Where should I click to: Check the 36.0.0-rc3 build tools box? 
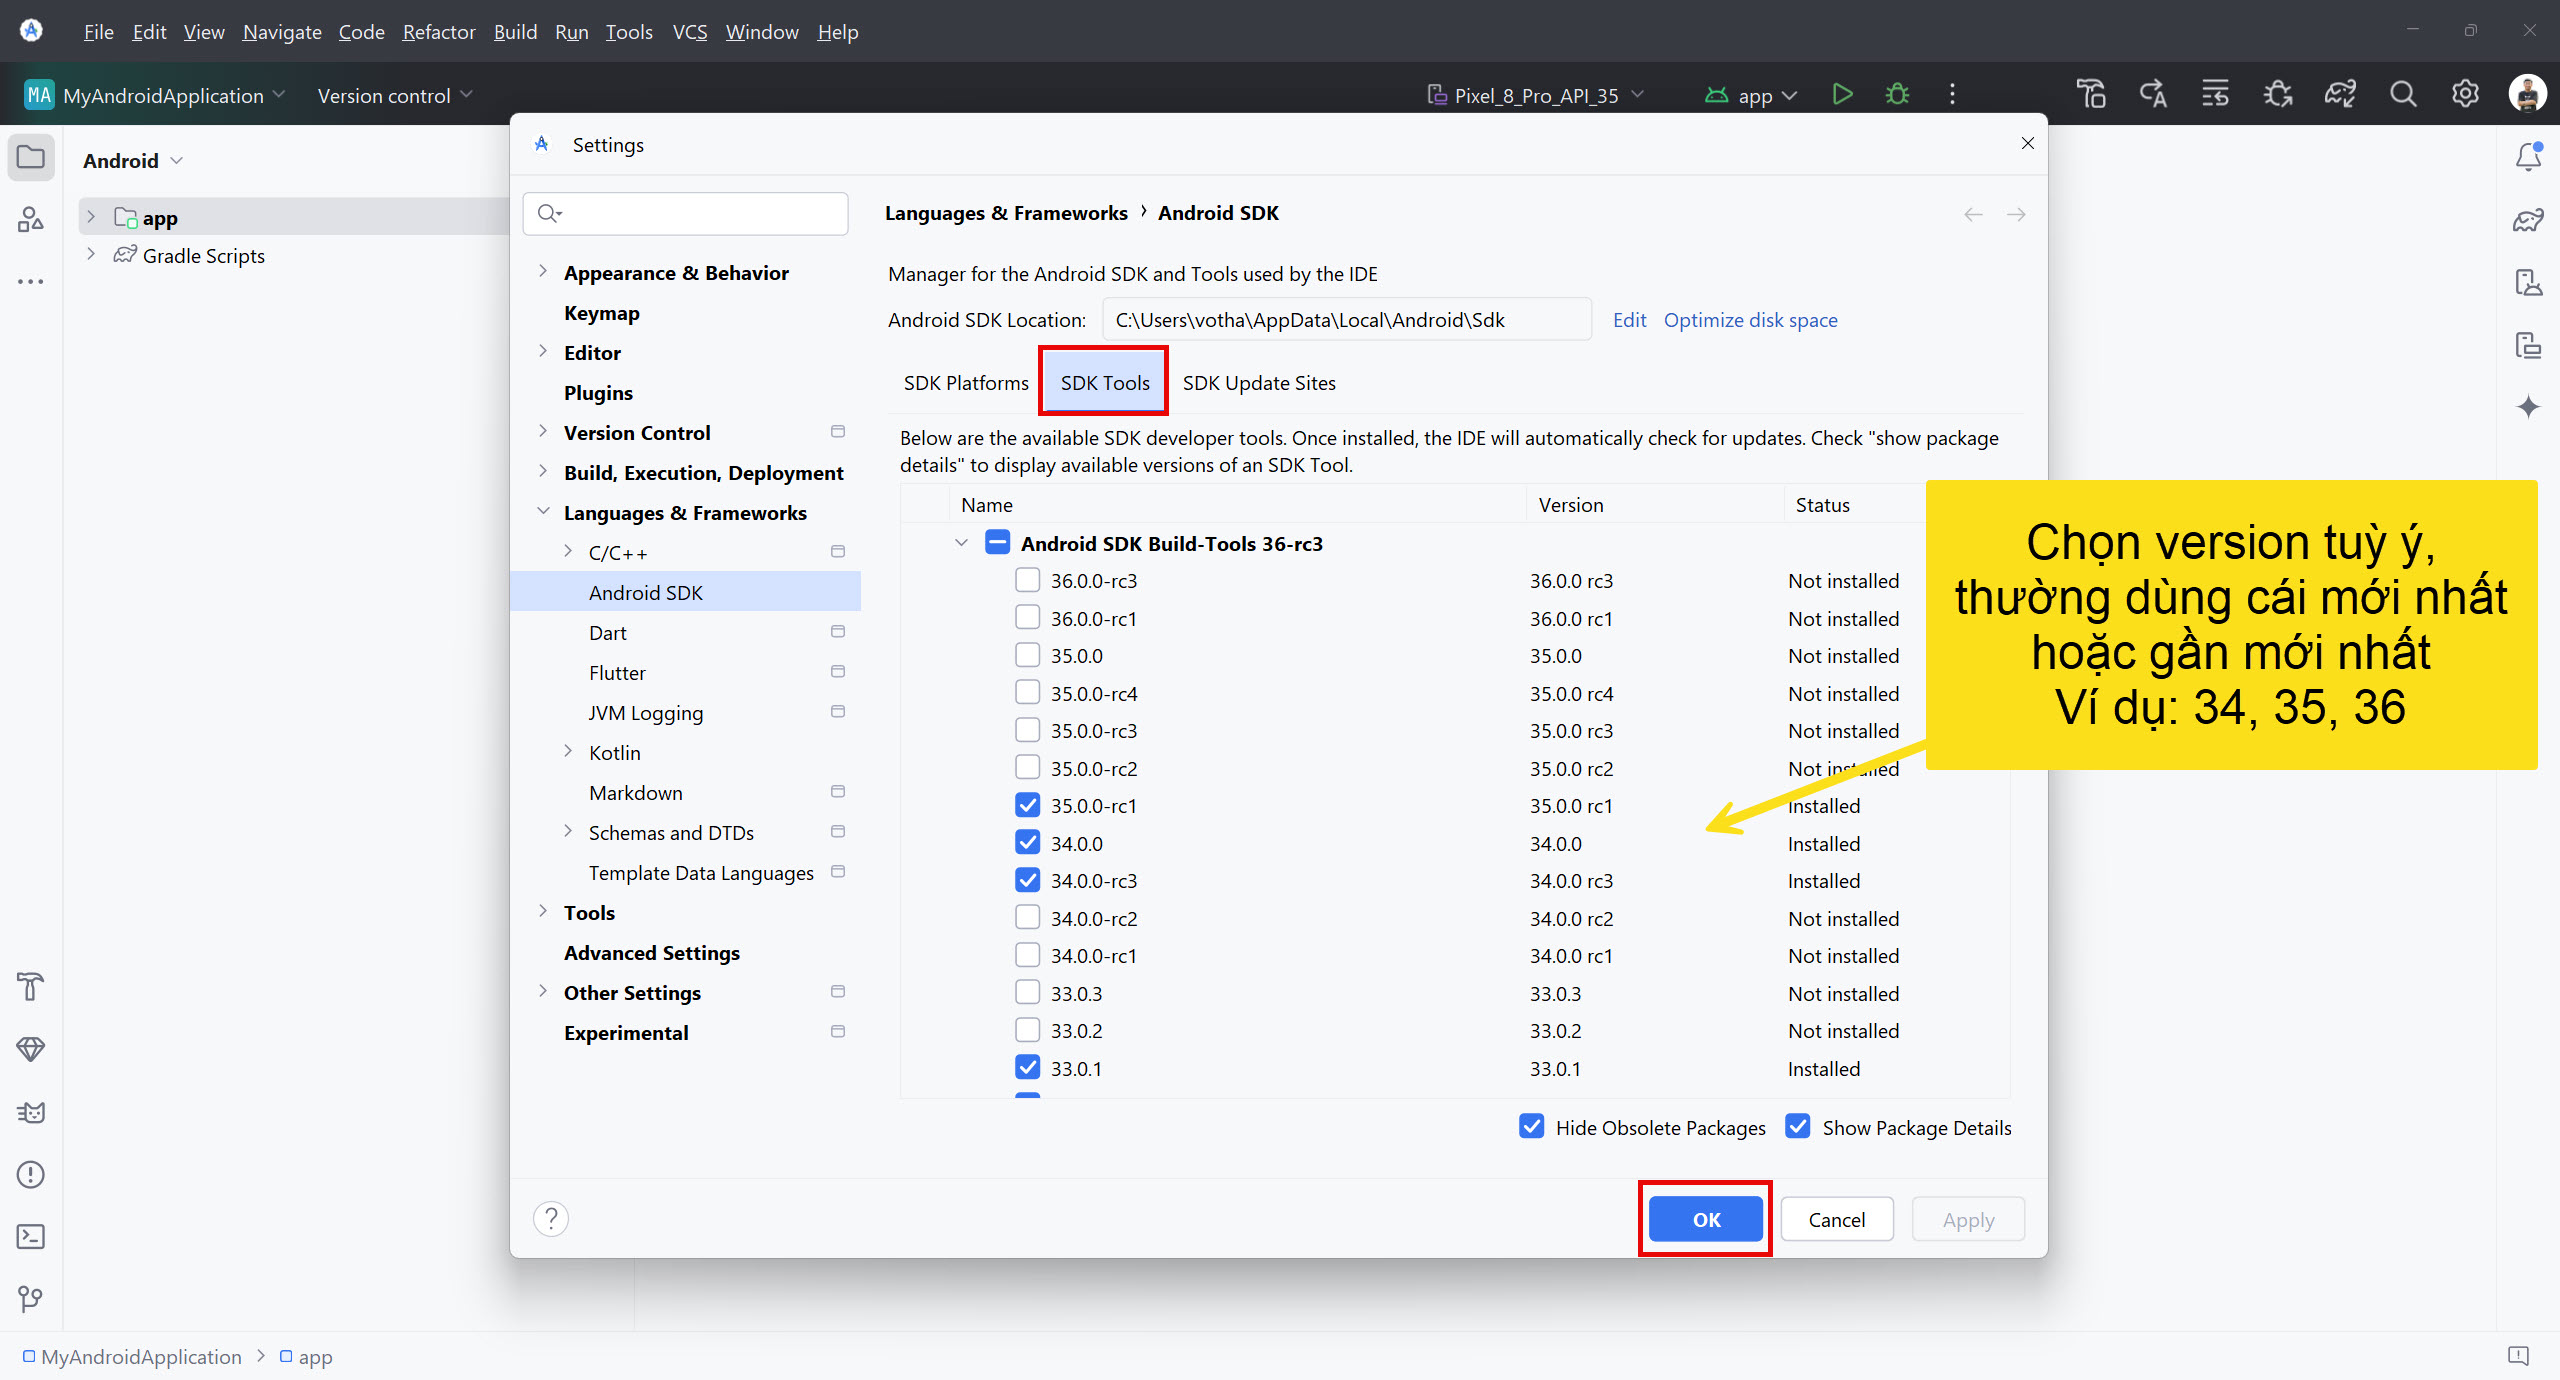tap(1027, 580)
